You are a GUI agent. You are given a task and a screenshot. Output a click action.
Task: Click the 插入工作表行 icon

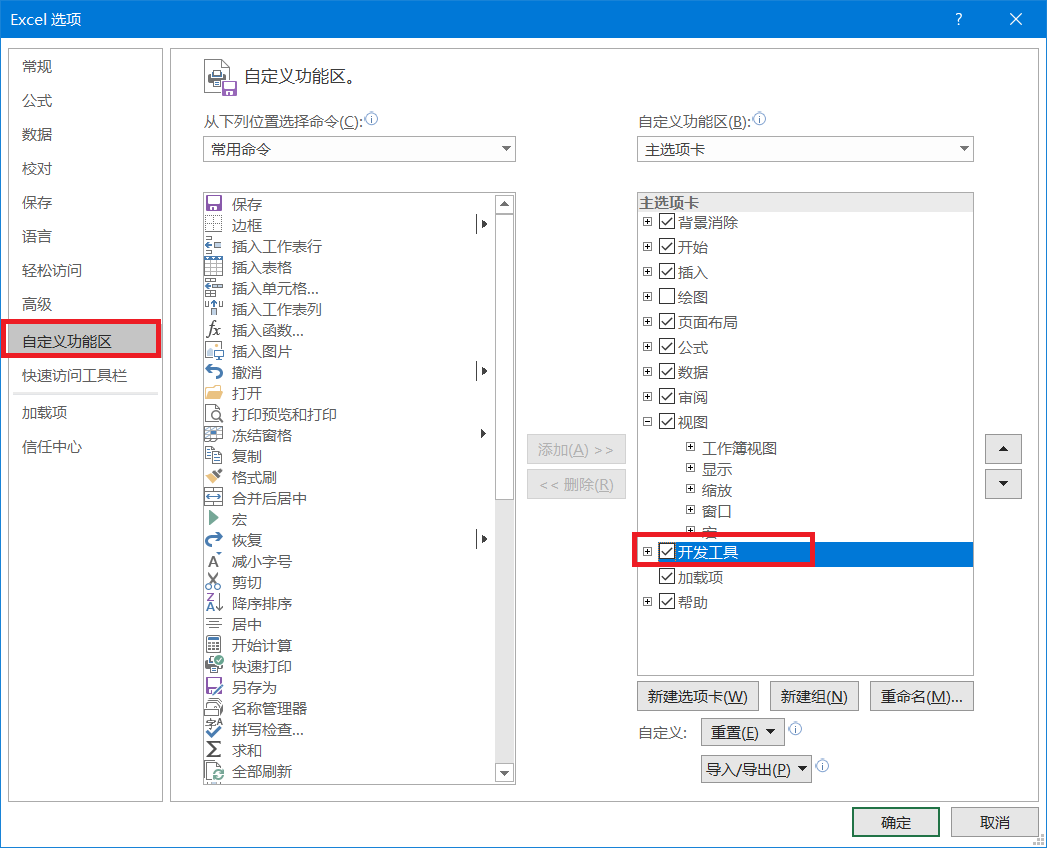214,246
